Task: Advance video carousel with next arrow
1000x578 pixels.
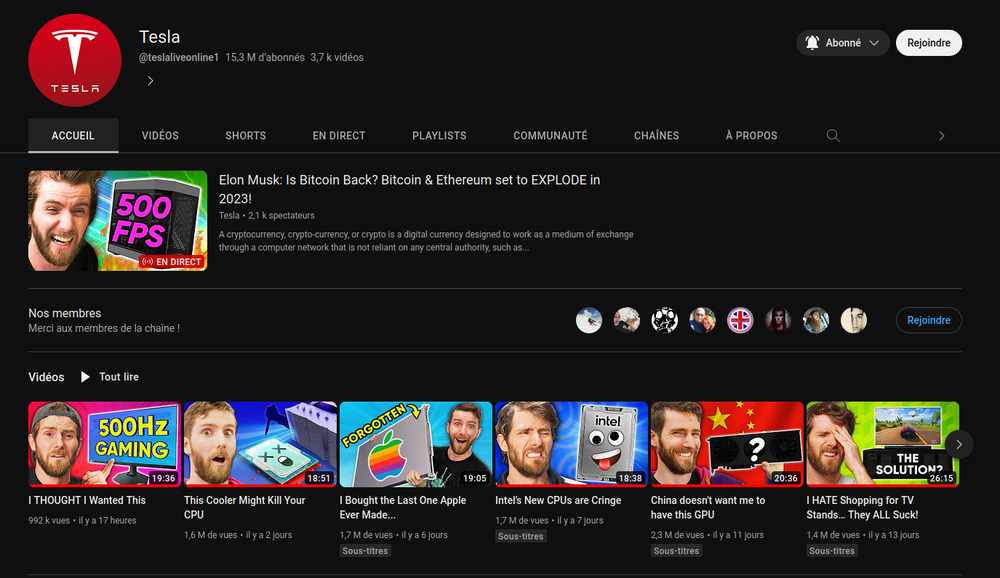Action: click(x=959, y=445)
